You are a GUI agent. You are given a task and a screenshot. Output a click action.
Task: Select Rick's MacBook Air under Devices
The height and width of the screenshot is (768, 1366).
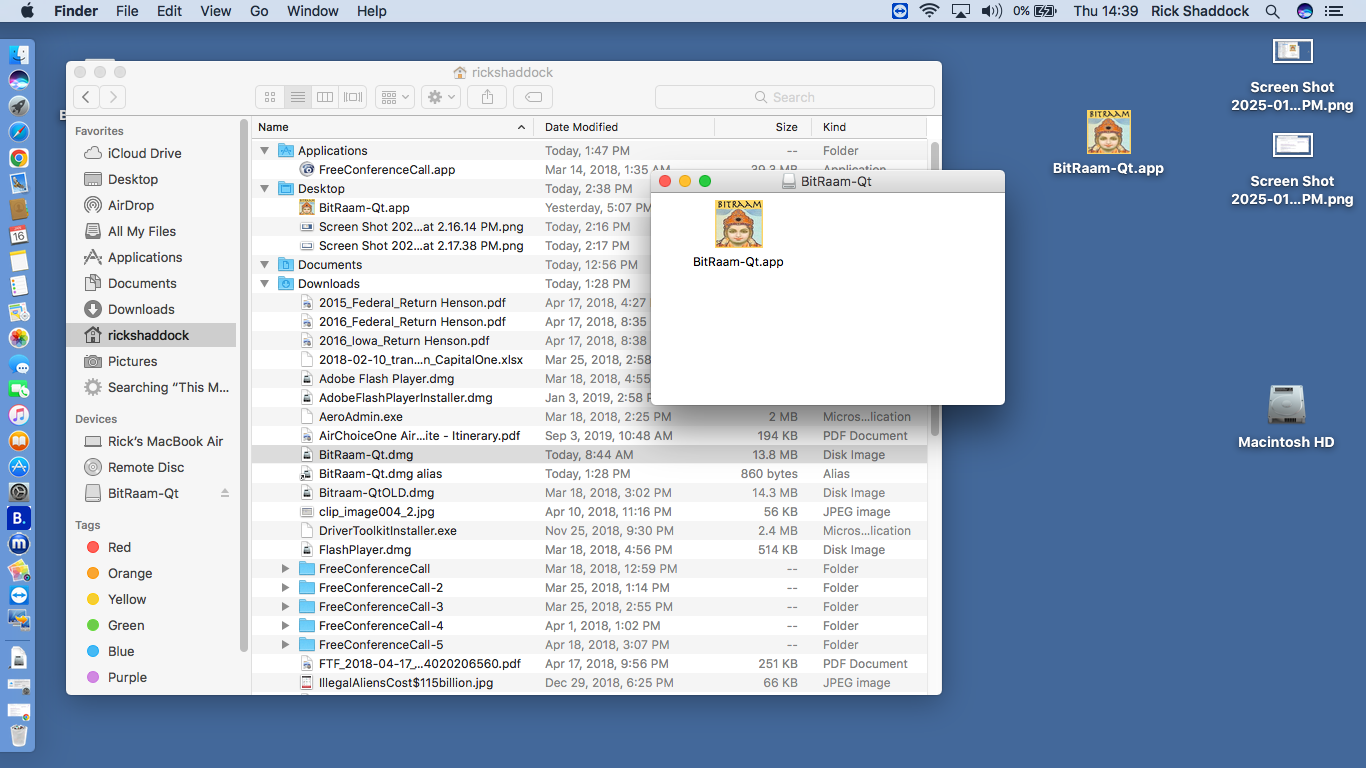[x=165, y=441]
